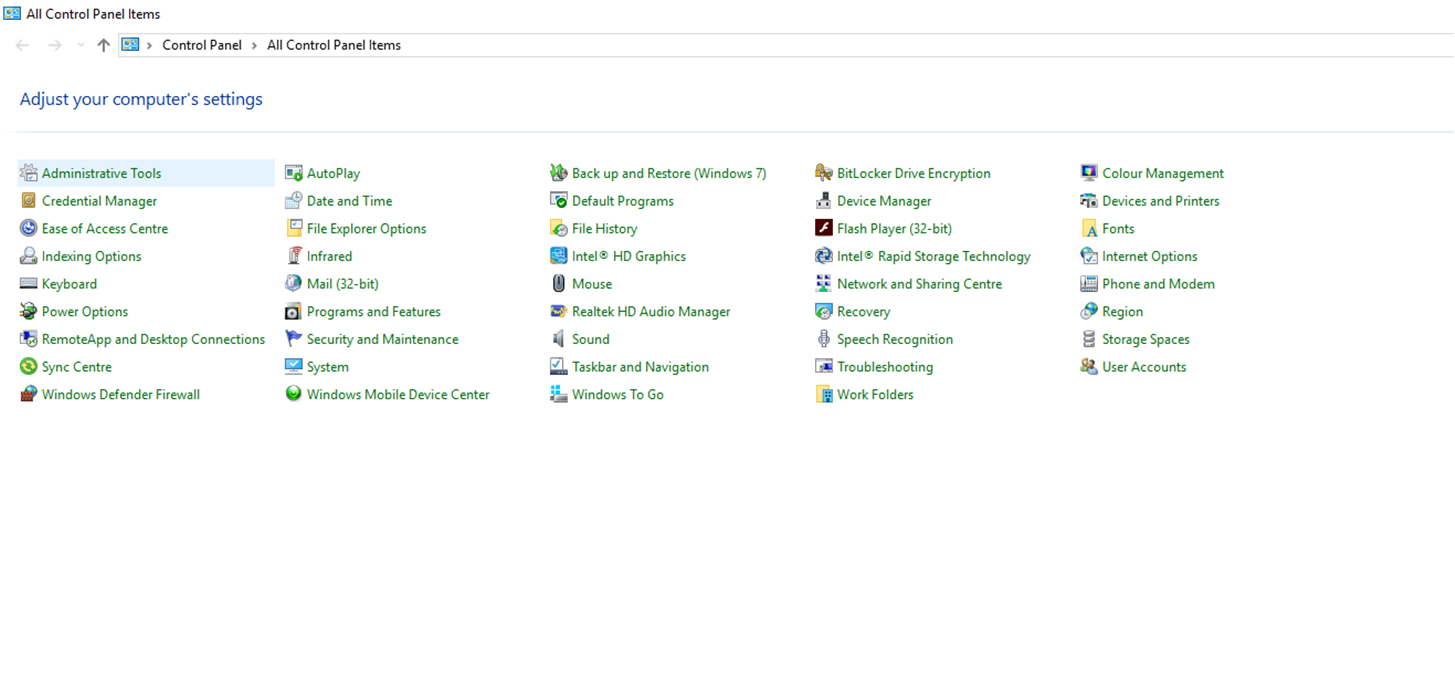1455x674 pixels.
Task: Click the Device Manager link
Action: pos(884,201)
